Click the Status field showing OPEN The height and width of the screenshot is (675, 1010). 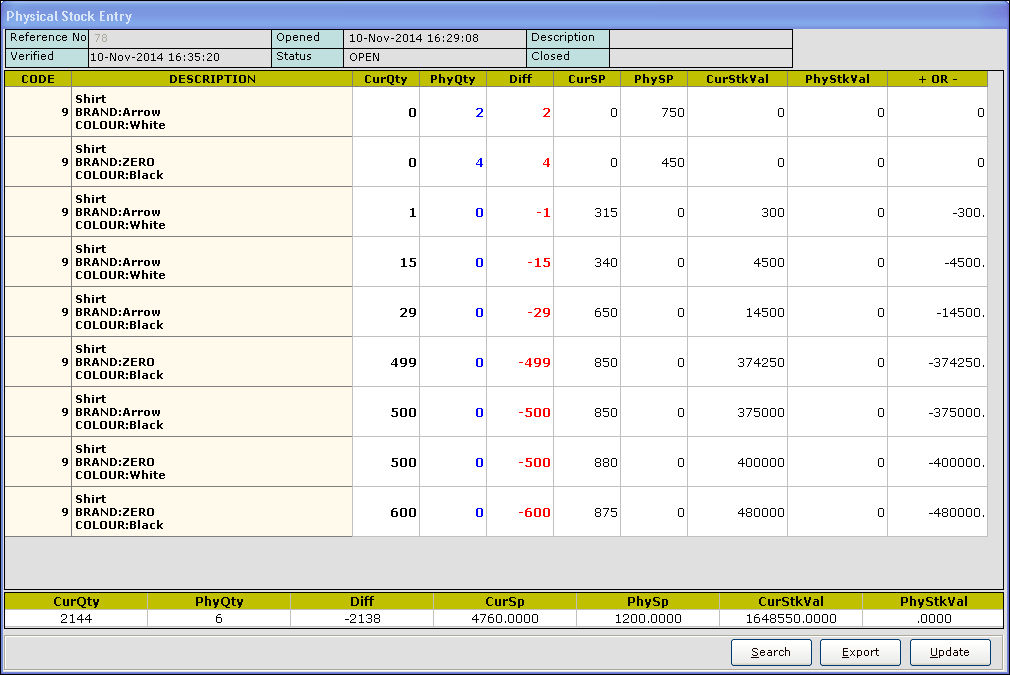435,57
